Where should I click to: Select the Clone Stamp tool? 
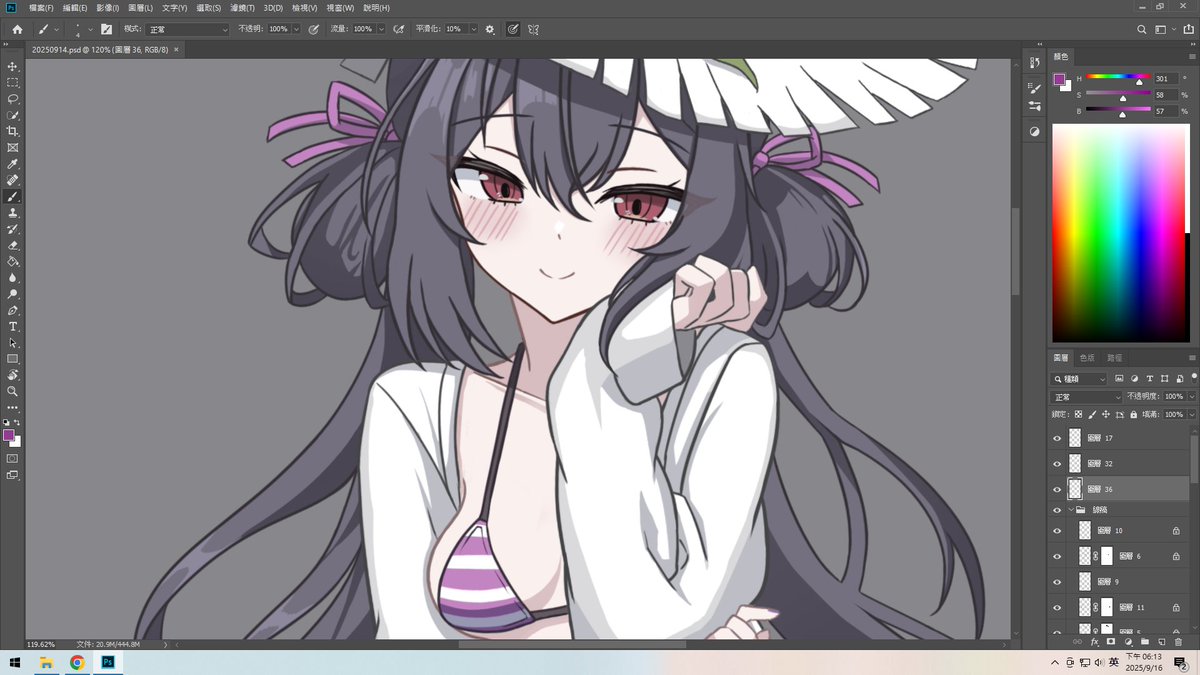13,213
